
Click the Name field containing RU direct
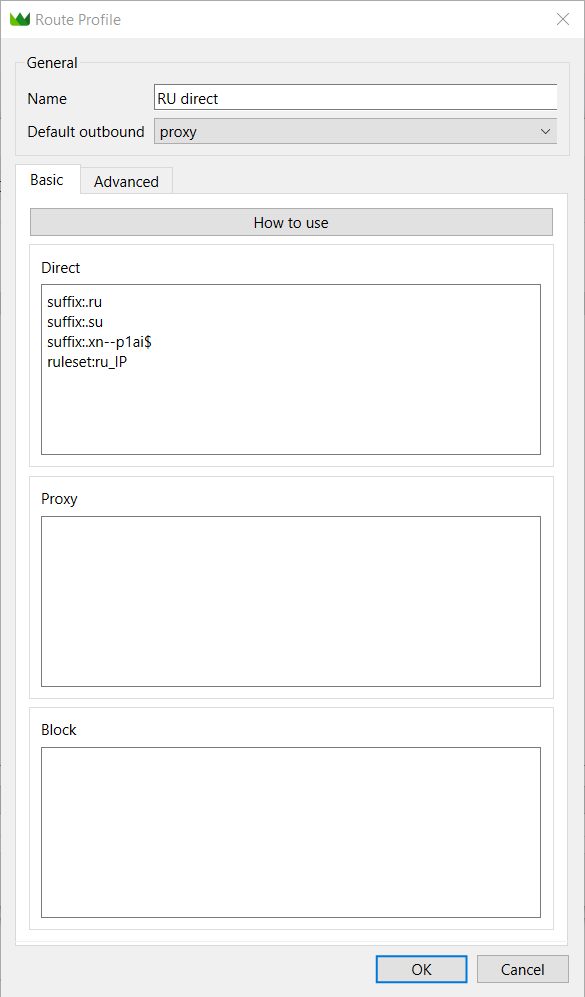[x=355, y=99]
